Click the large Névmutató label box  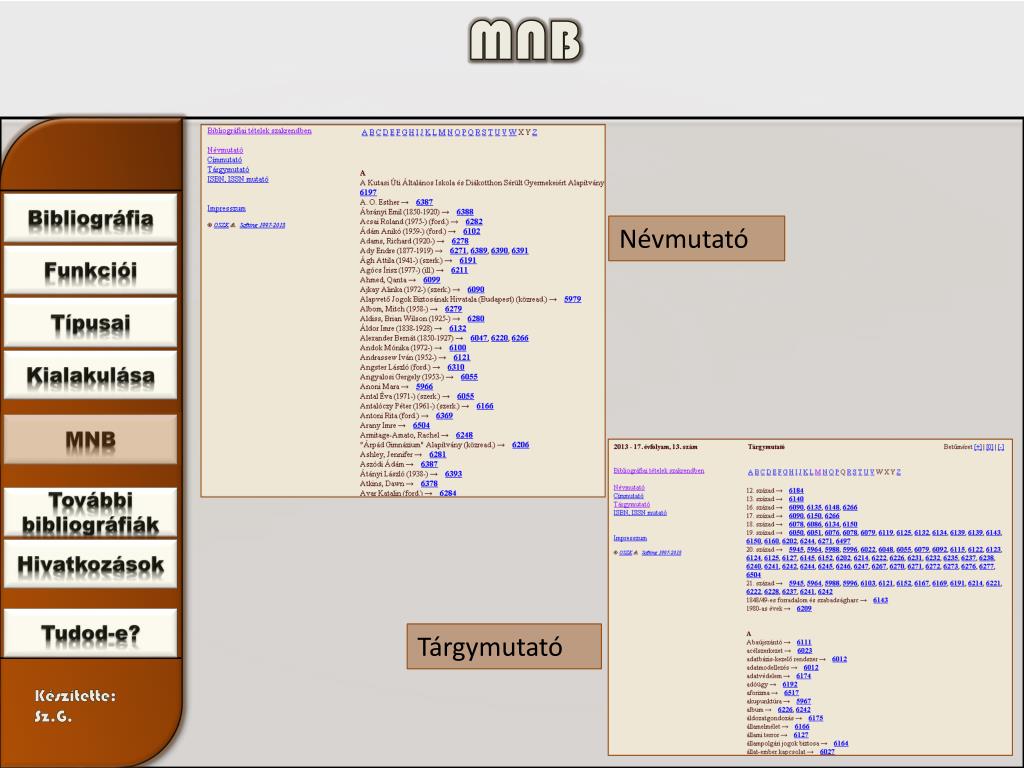696,238
